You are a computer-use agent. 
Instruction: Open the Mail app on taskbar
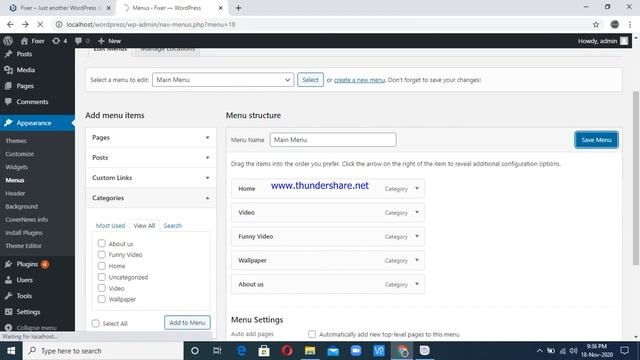pyautogui.click(x=333, y=351)
